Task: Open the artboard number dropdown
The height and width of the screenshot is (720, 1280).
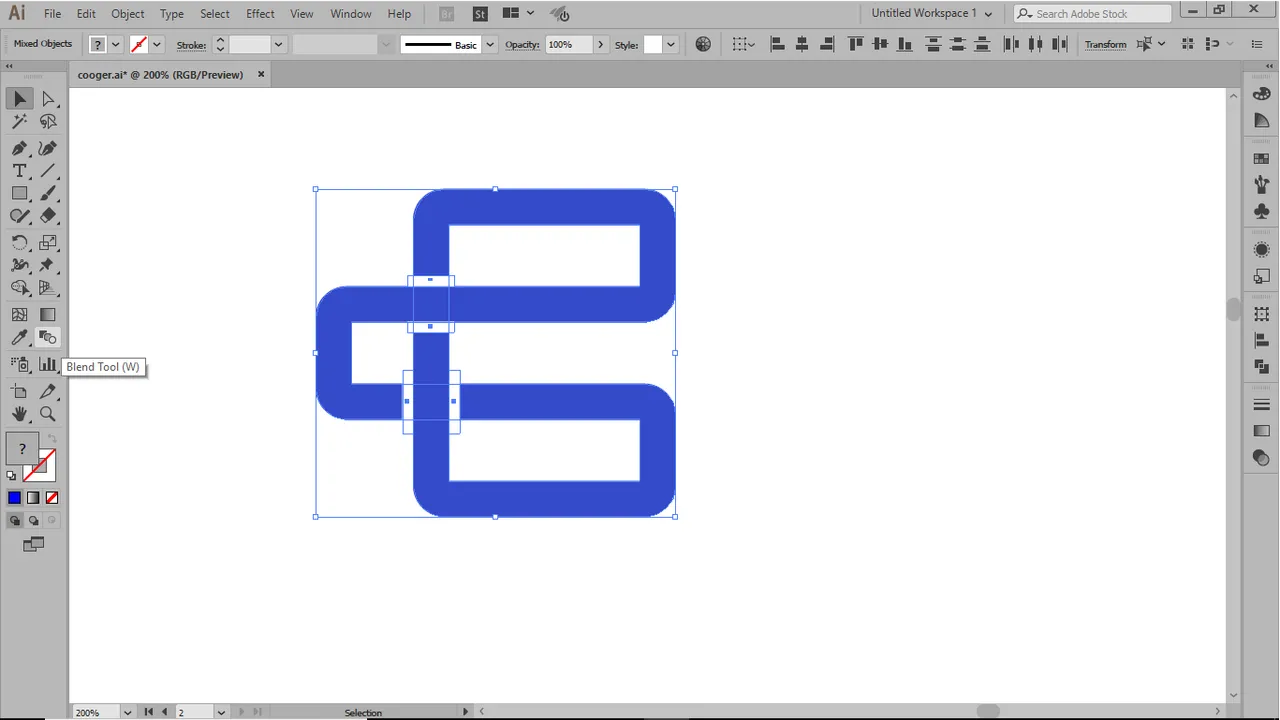Action: [221, 712]
